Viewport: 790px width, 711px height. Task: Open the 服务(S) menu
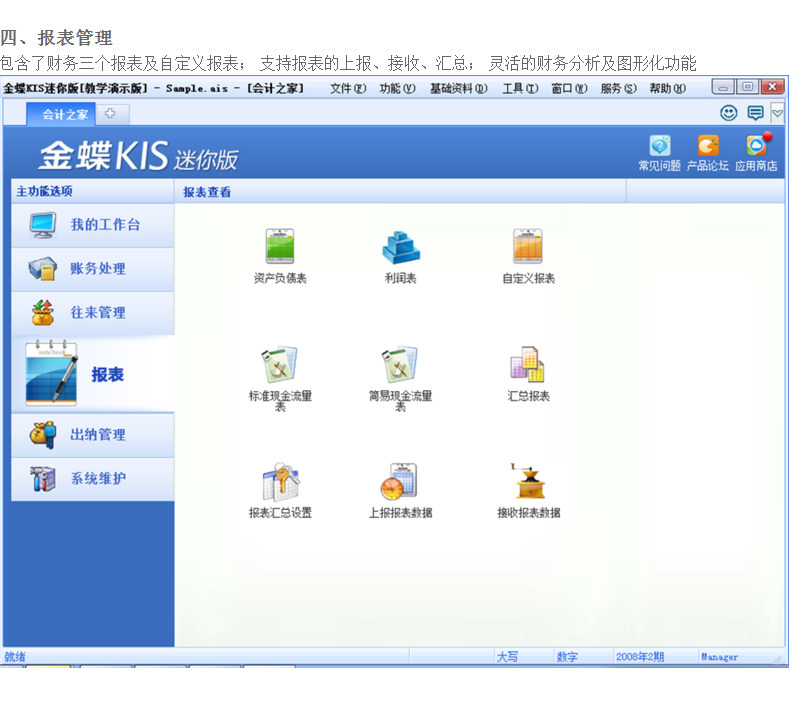point(619,89)
